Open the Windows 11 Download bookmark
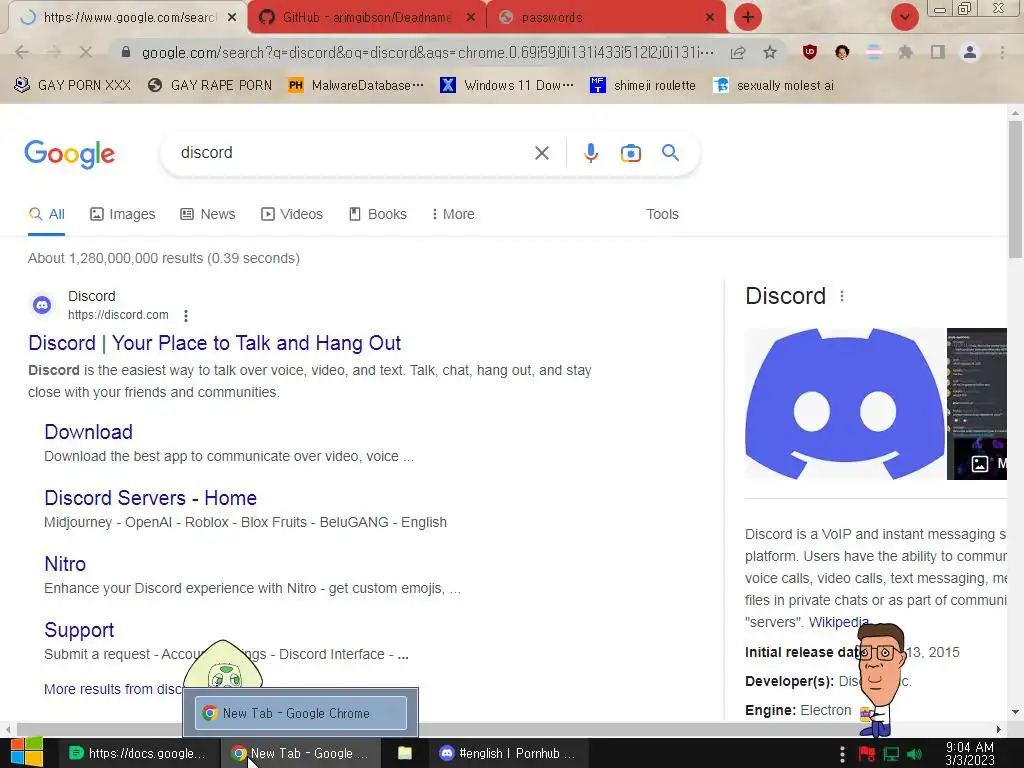Image resolution: width=1024 pixels, height=768 pixels. click(507, 86)
